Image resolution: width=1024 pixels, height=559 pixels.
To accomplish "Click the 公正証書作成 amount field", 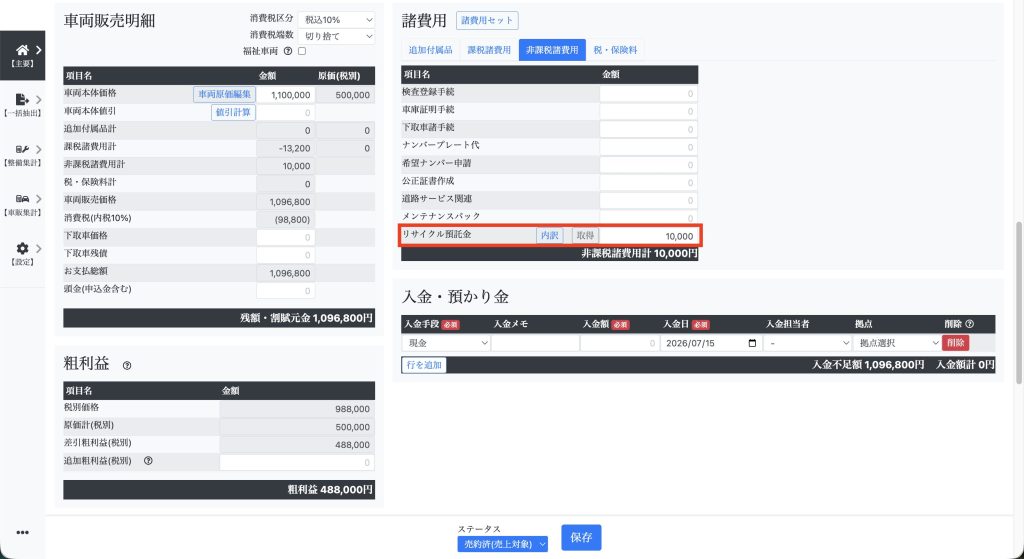I will tap(648, 182).
